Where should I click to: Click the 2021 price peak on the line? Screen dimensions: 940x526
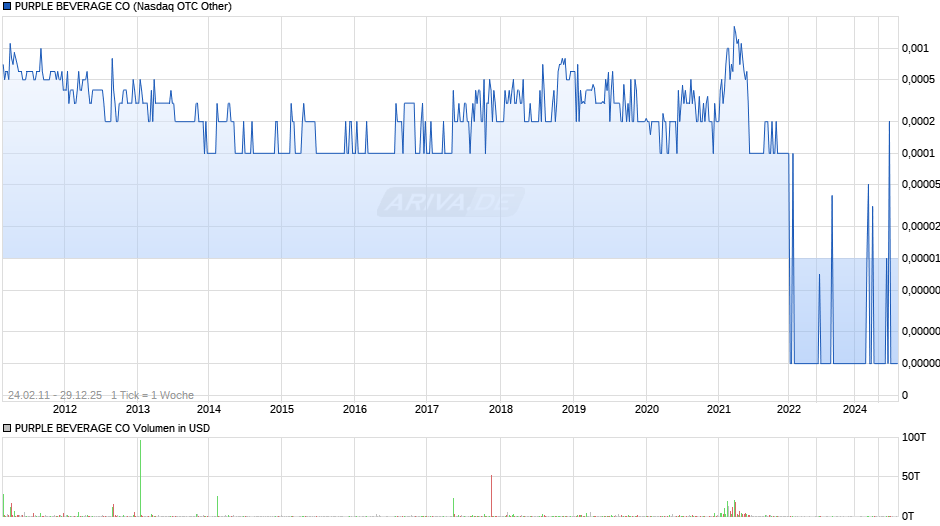pos(734,28)
